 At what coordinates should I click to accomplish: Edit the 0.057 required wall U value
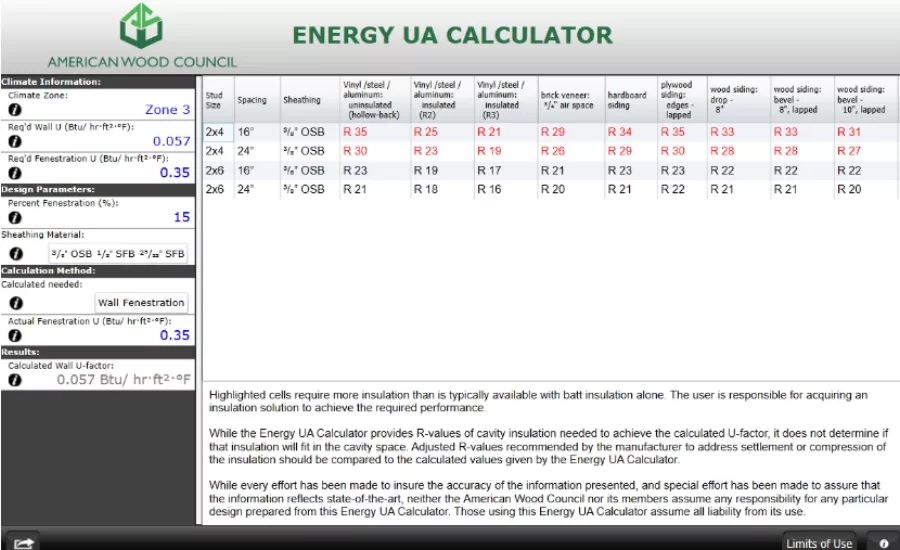tap(171, 141)
